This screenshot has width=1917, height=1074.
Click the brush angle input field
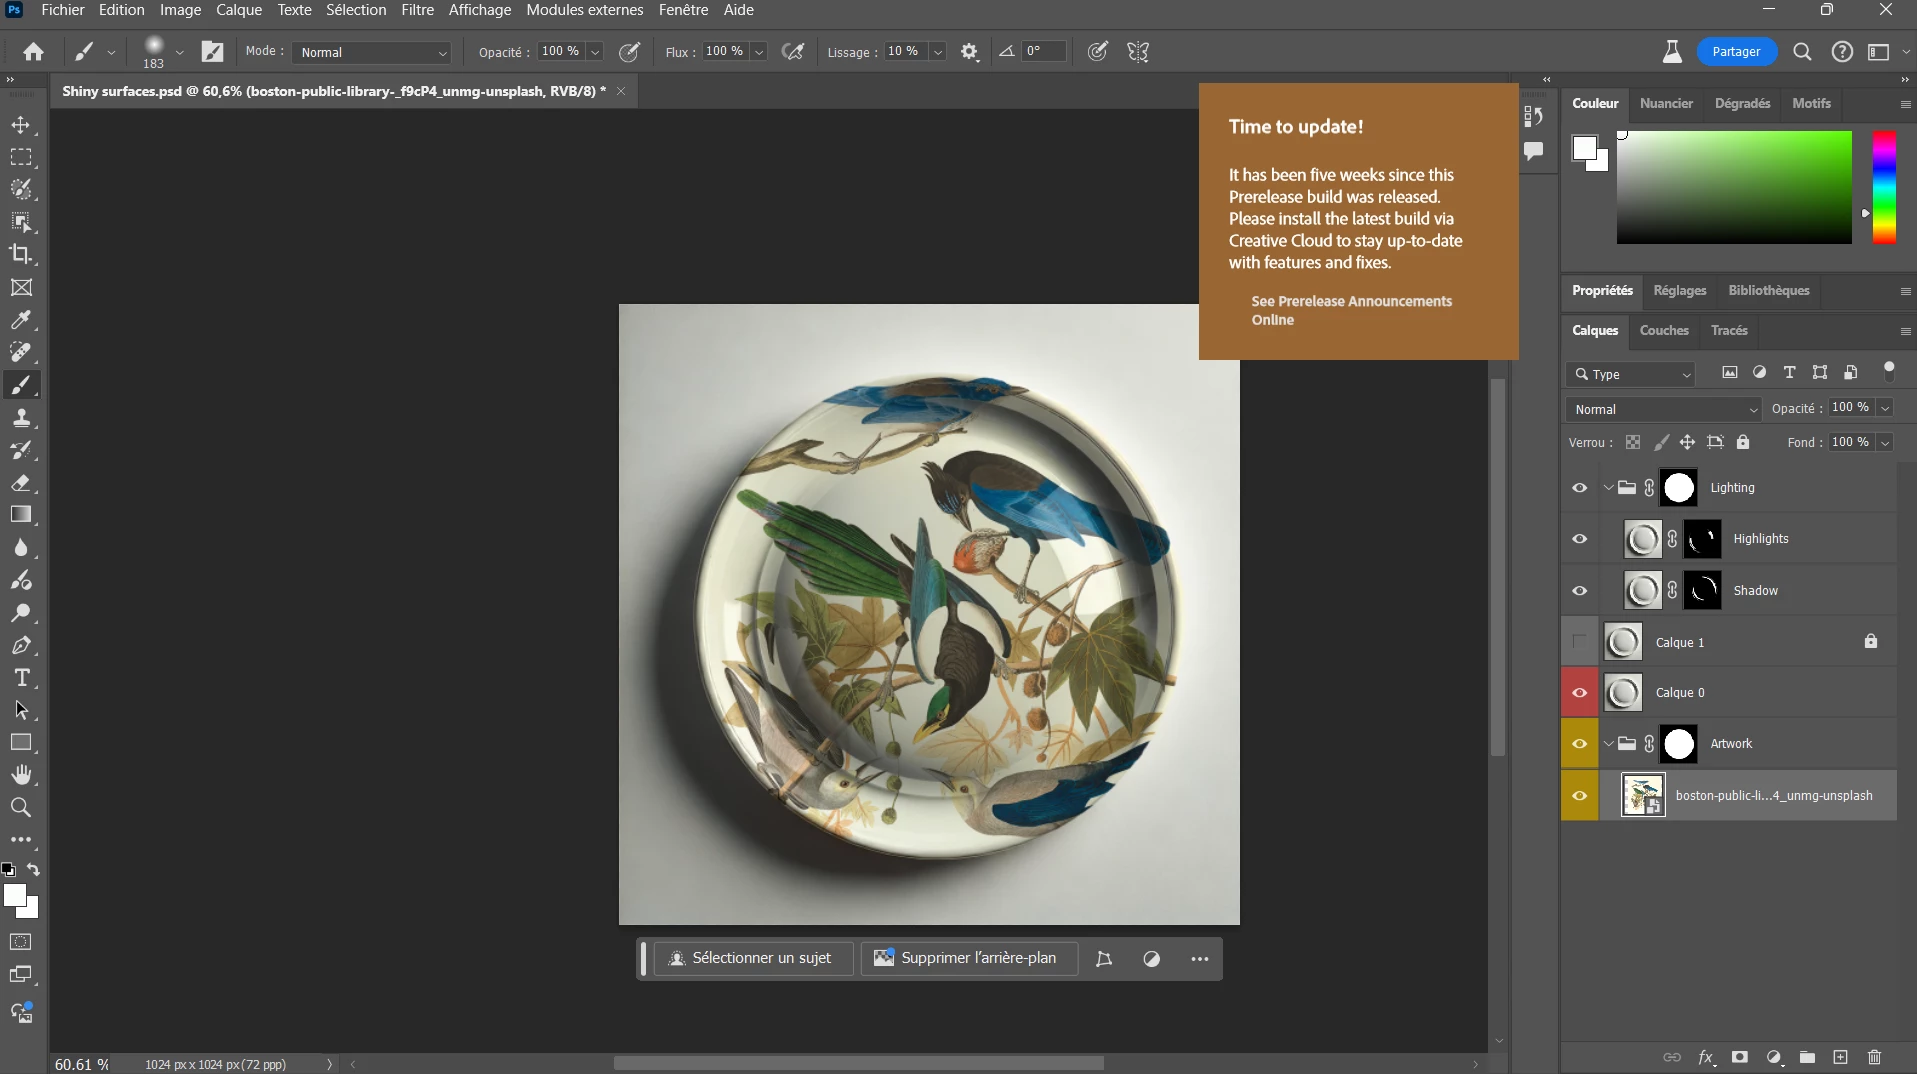coord(1043,52)
